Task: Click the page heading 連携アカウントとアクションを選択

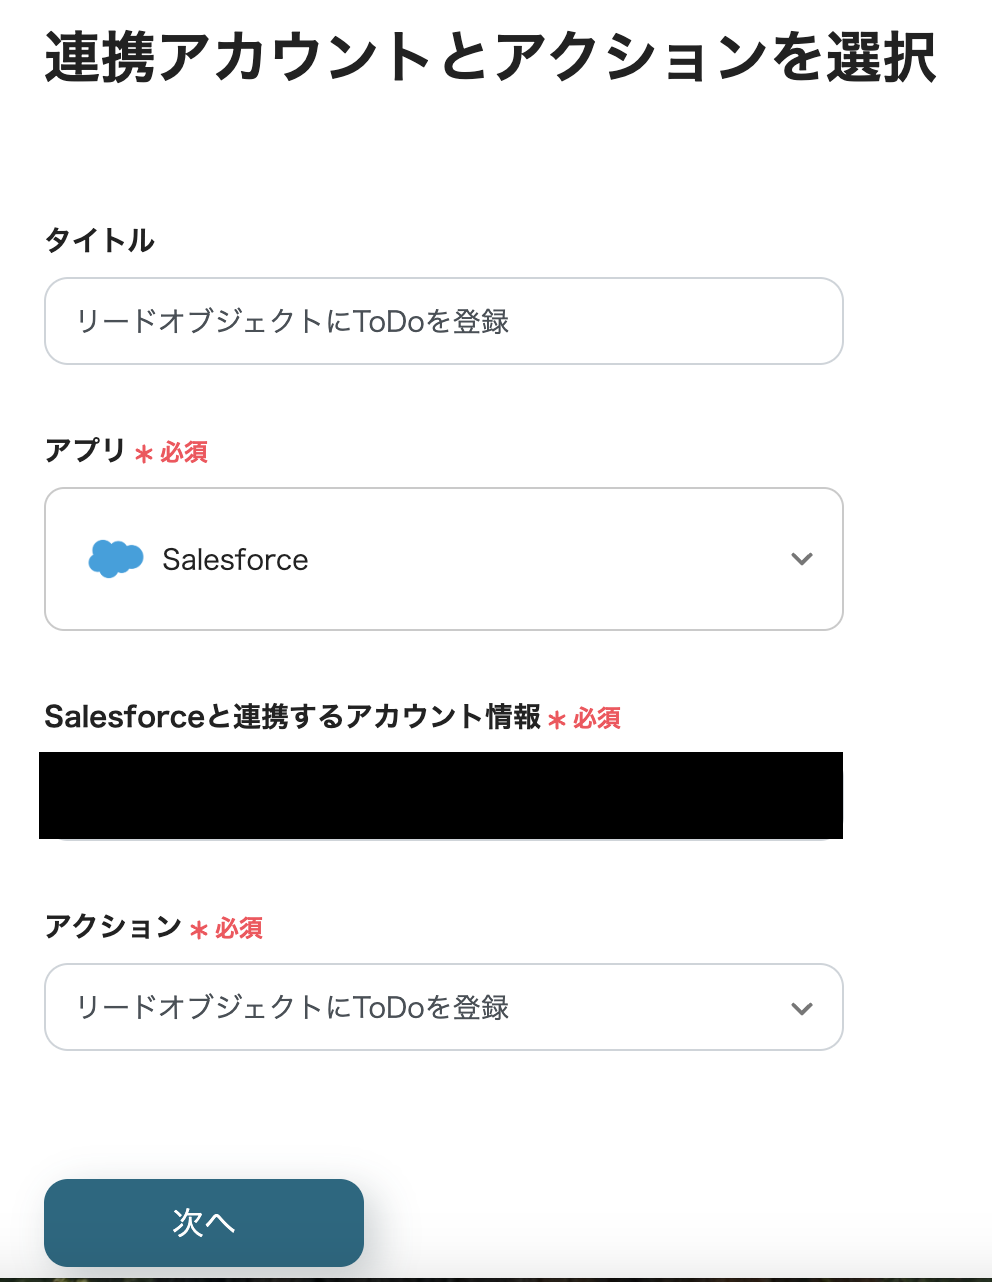Action: point(490,57)
